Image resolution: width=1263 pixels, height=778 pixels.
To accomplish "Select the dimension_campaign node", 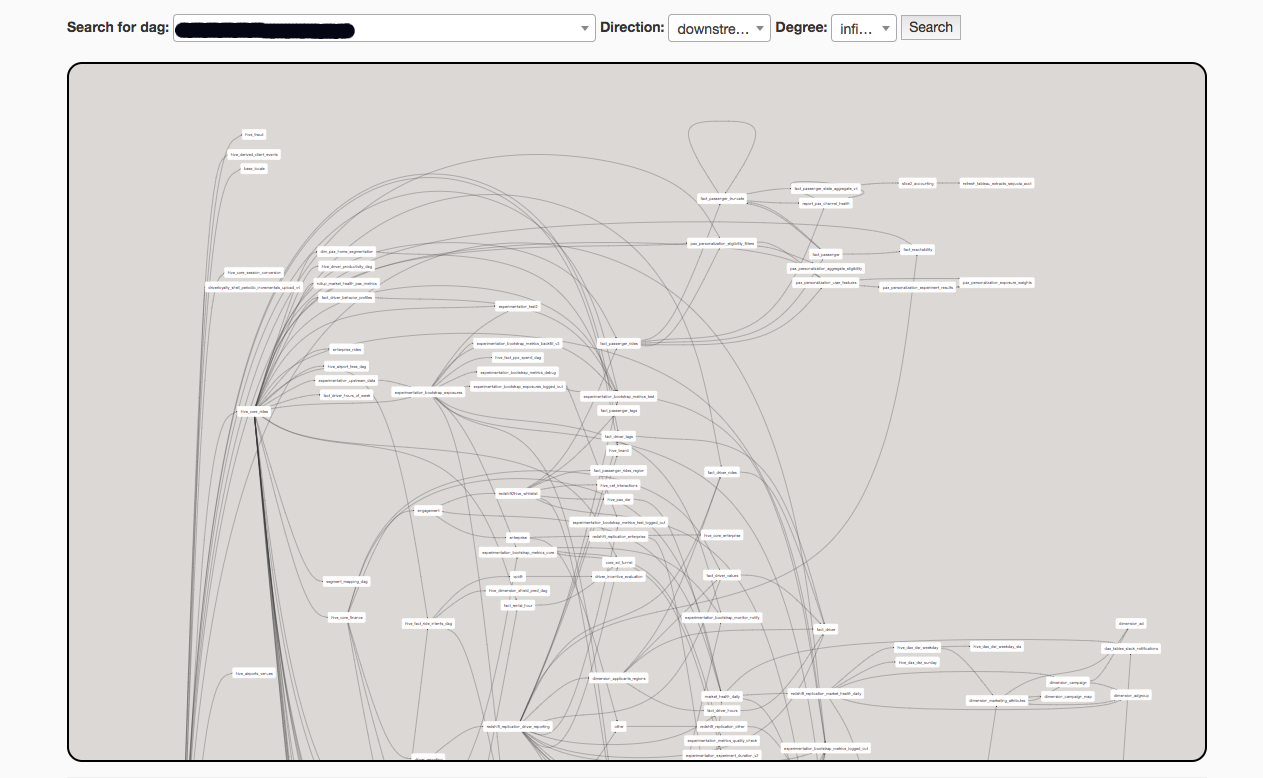I will (x=1067, y=682).
